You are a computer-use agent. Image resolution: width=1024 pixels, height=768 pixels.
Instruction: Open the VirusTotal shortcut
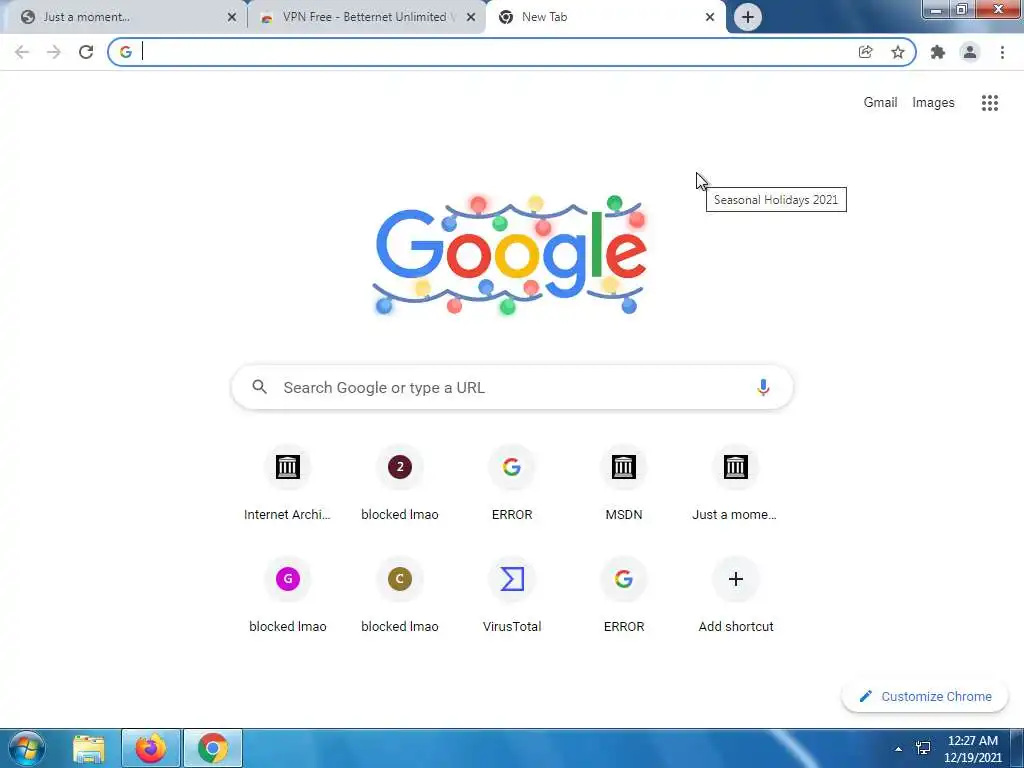pyautogui.click(x=512, y=596)
